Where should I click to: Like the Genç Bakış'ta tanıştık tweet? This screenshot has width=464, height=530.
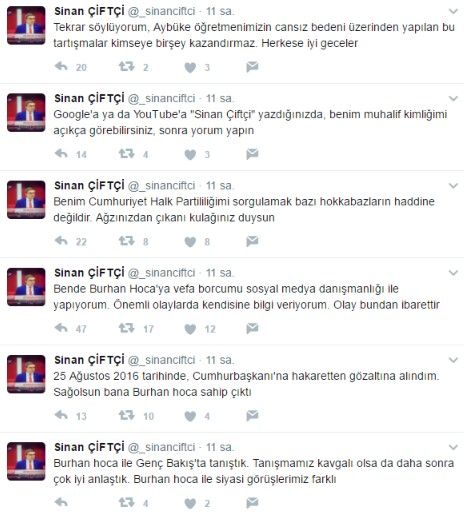[x=190, y=503]
